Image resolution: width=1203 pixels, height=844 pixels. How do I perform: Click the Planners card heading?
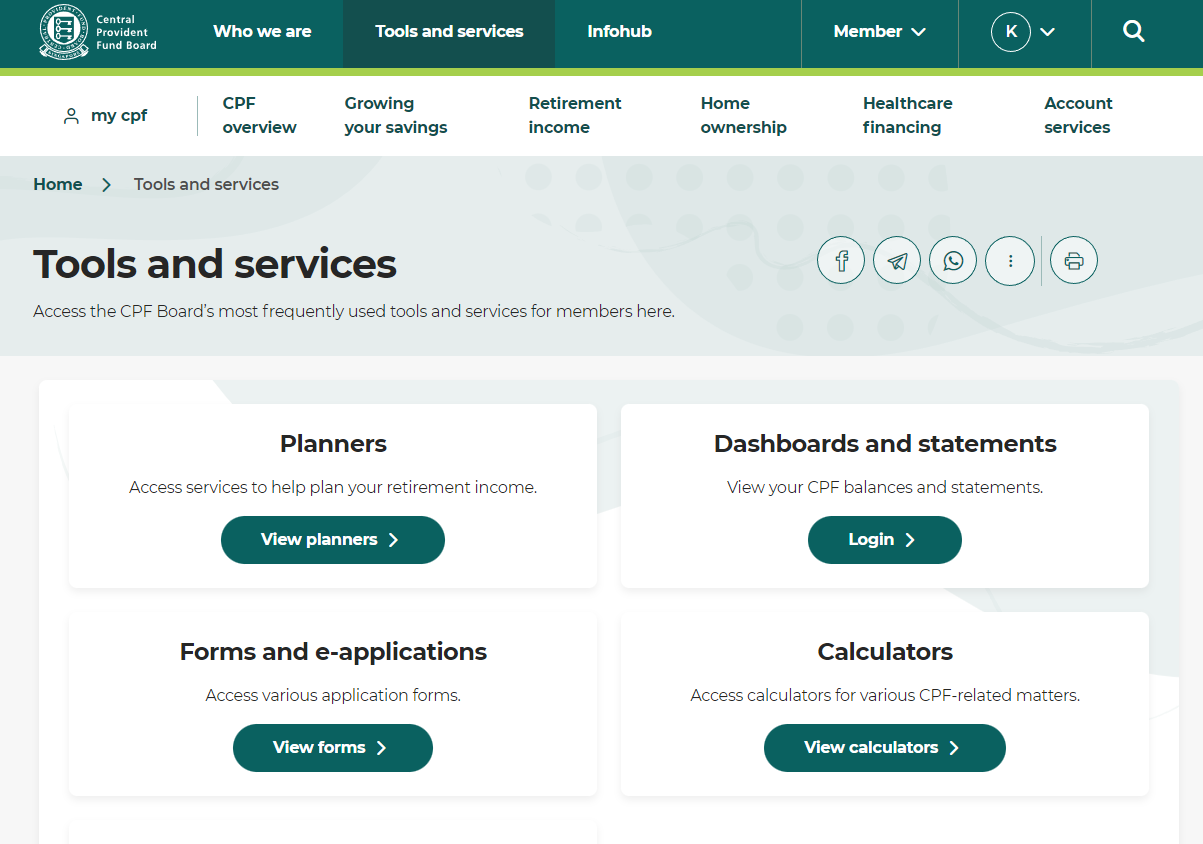(x=333, y=444)
